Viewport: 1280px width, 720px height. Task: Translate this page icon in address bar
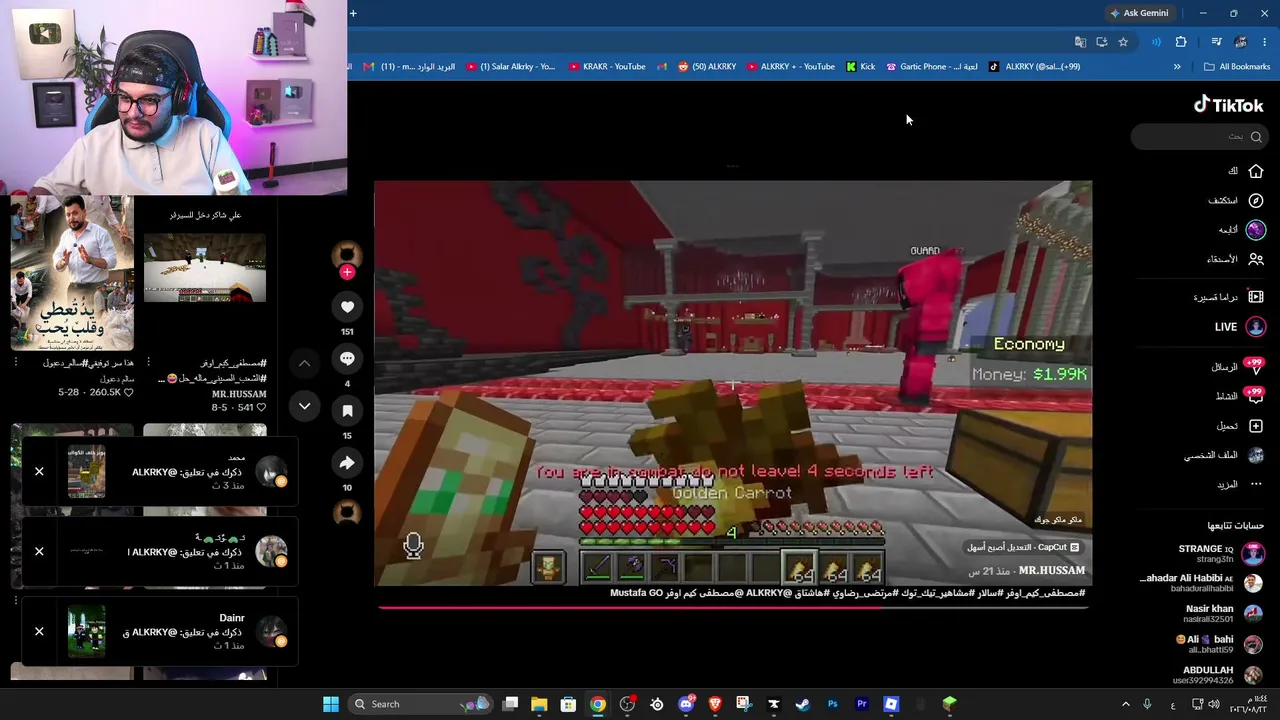(1080, 42)
